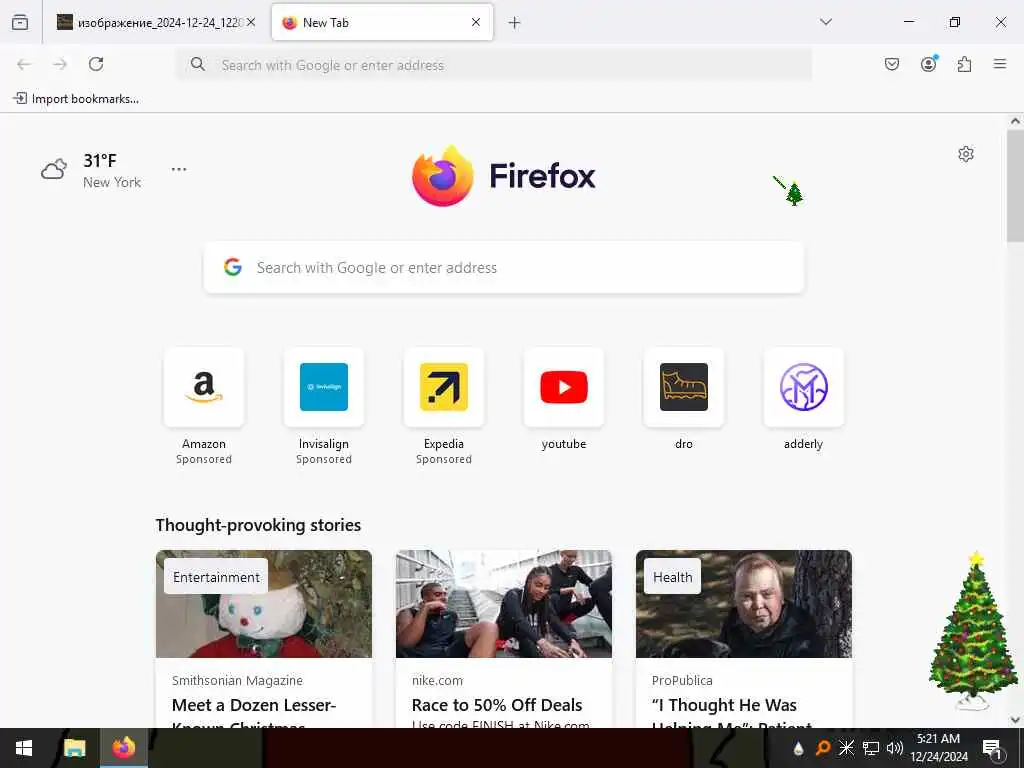Open the Extensions puzzle icon
Screen dimensions: 1024x768
(x=965, y=64)
